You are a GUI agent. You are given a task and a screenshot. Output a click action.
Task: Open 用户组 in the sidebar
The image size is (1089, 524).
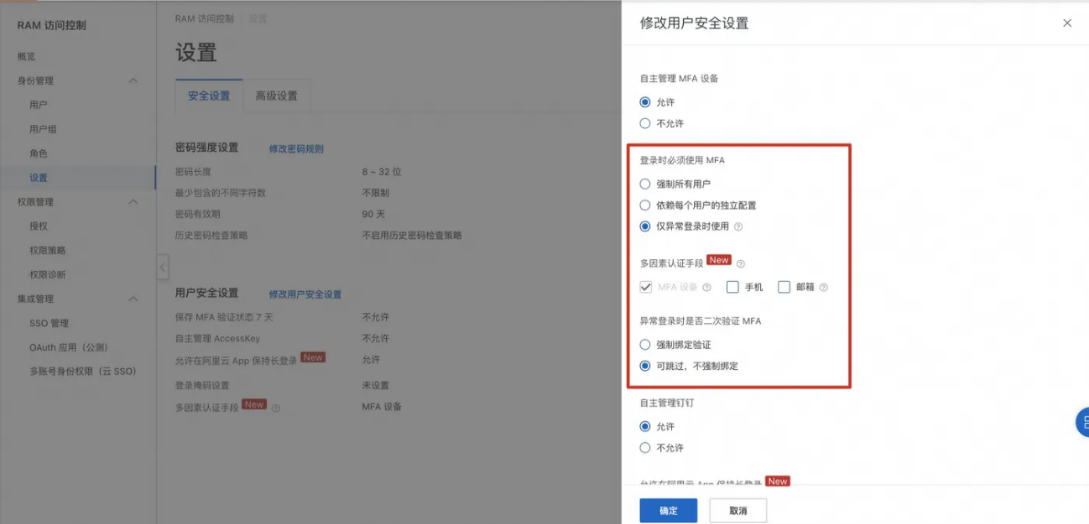tap(43, 129)
